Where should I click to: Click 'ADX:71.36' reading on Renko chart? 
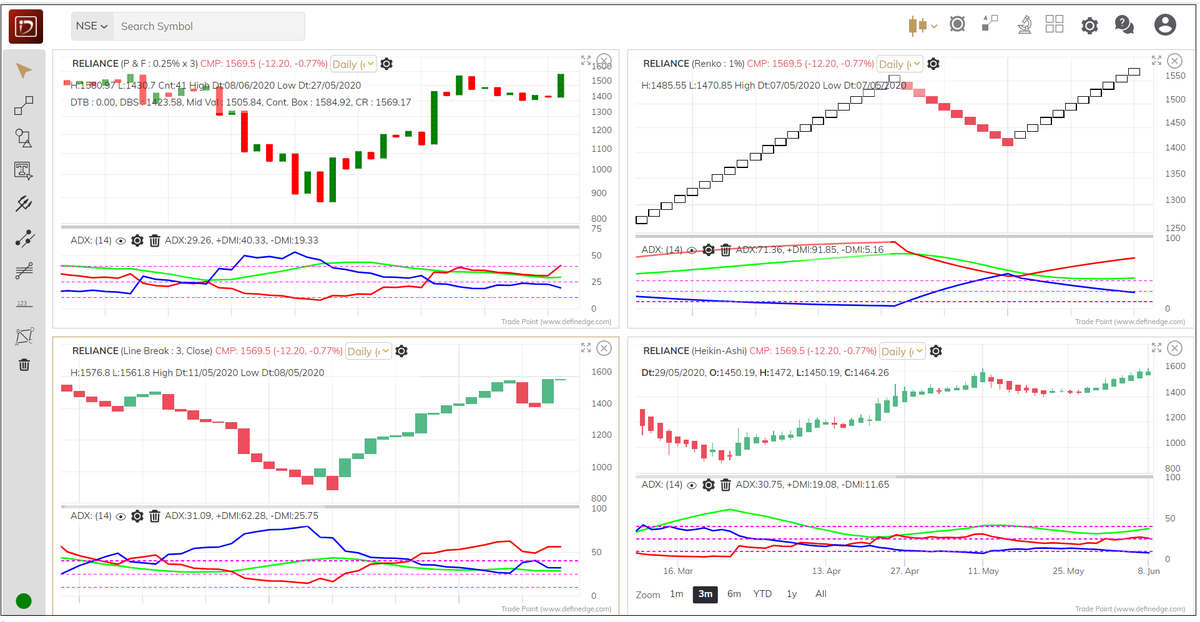tap(760, 249)
